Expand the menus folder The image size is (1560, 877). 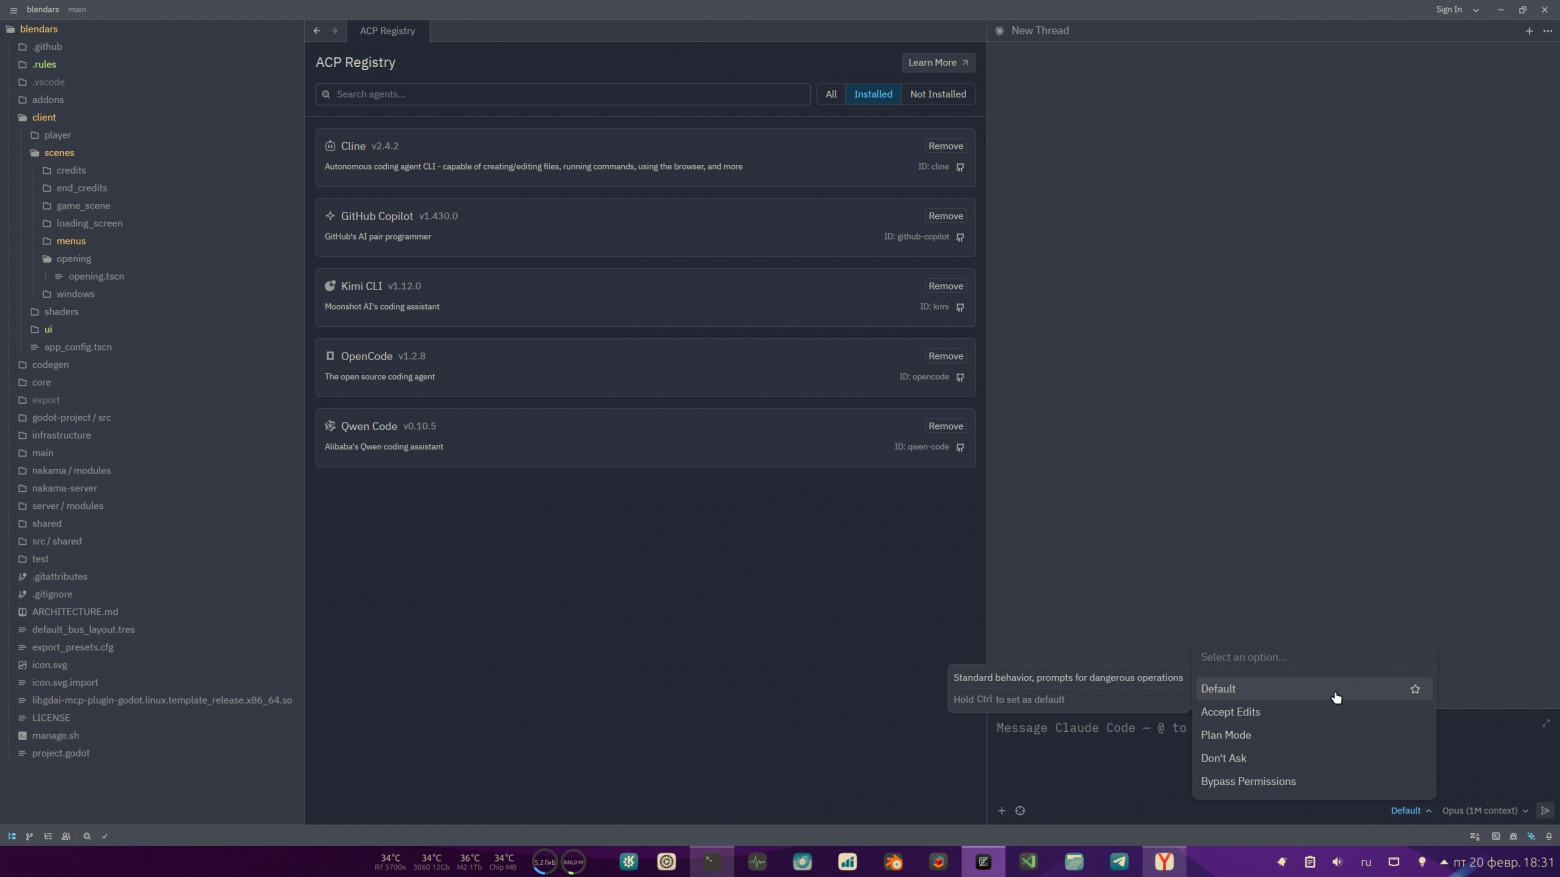pos(70,241)
